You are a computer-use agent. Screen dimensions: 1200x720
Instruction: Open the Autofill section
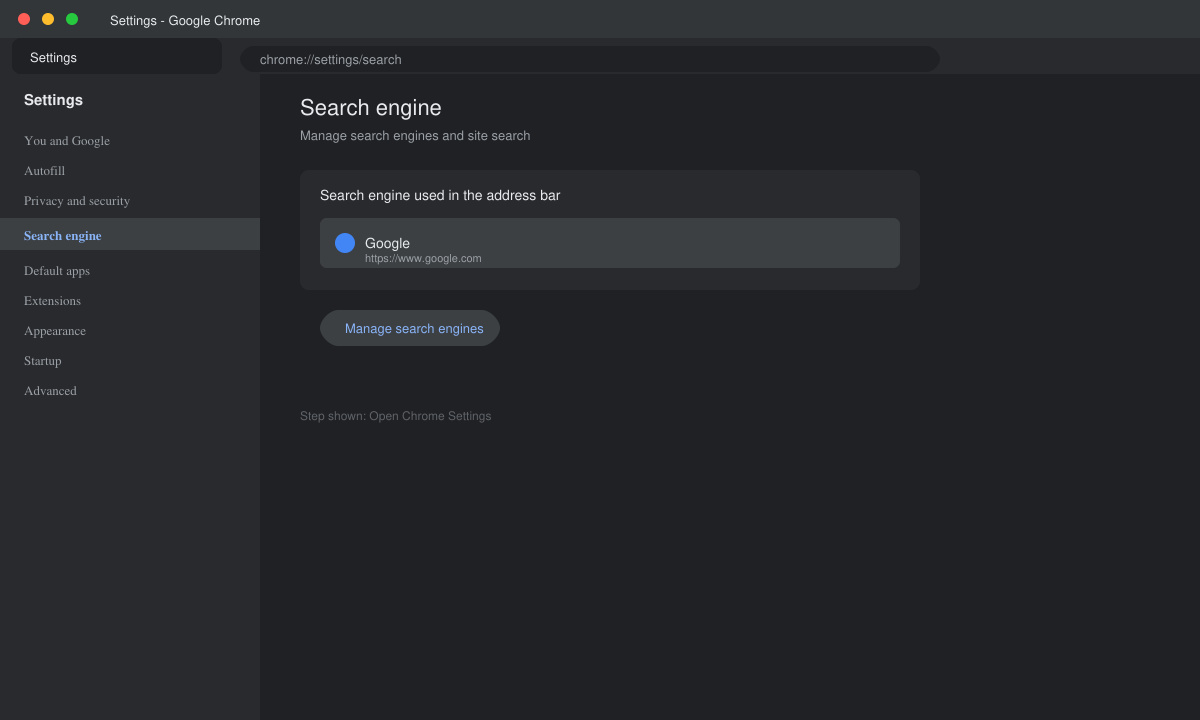tap(44, 171)
